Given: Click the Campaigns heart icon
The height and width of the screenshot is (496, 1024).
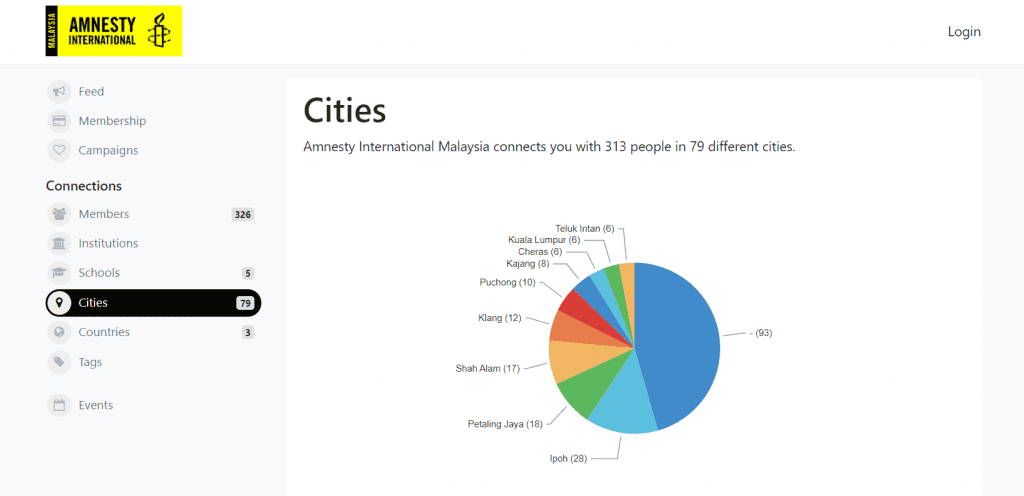Looking at the screenshot, I should tap(59, 150).
